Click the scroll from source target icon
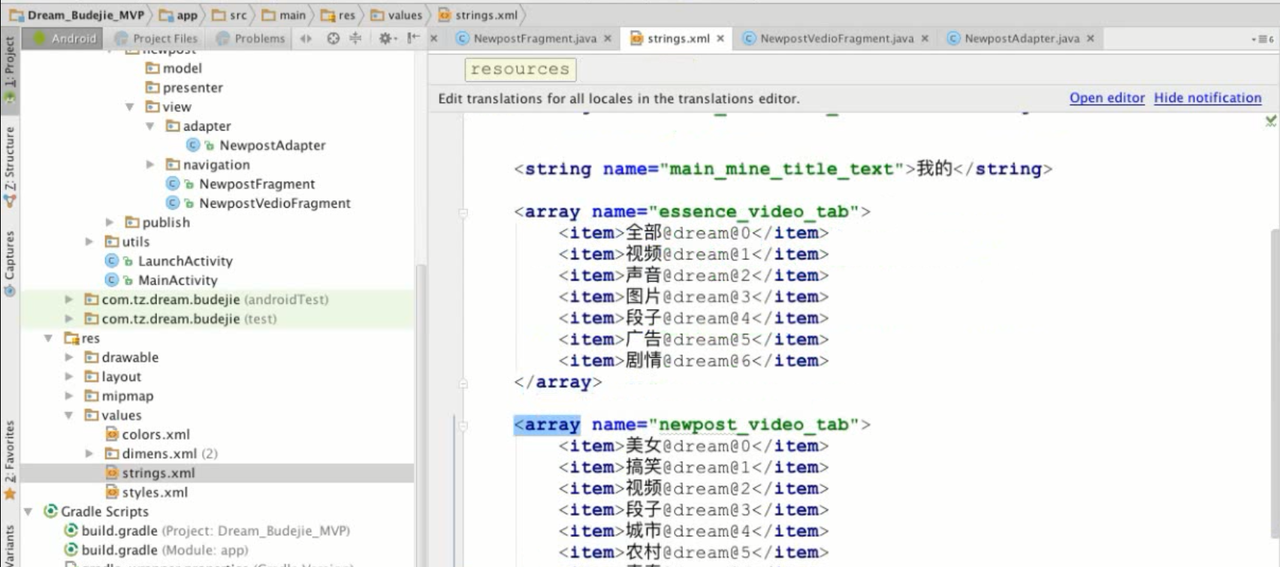This screenshot has height=567, width=1280. (x=333, y=38)
